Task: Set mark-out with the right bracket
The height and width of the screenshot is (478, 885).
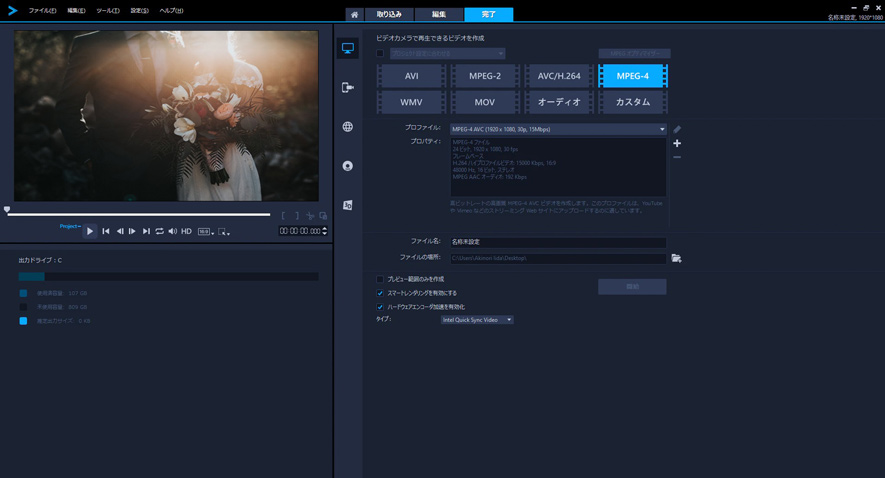Action: (x=297, y=216)
